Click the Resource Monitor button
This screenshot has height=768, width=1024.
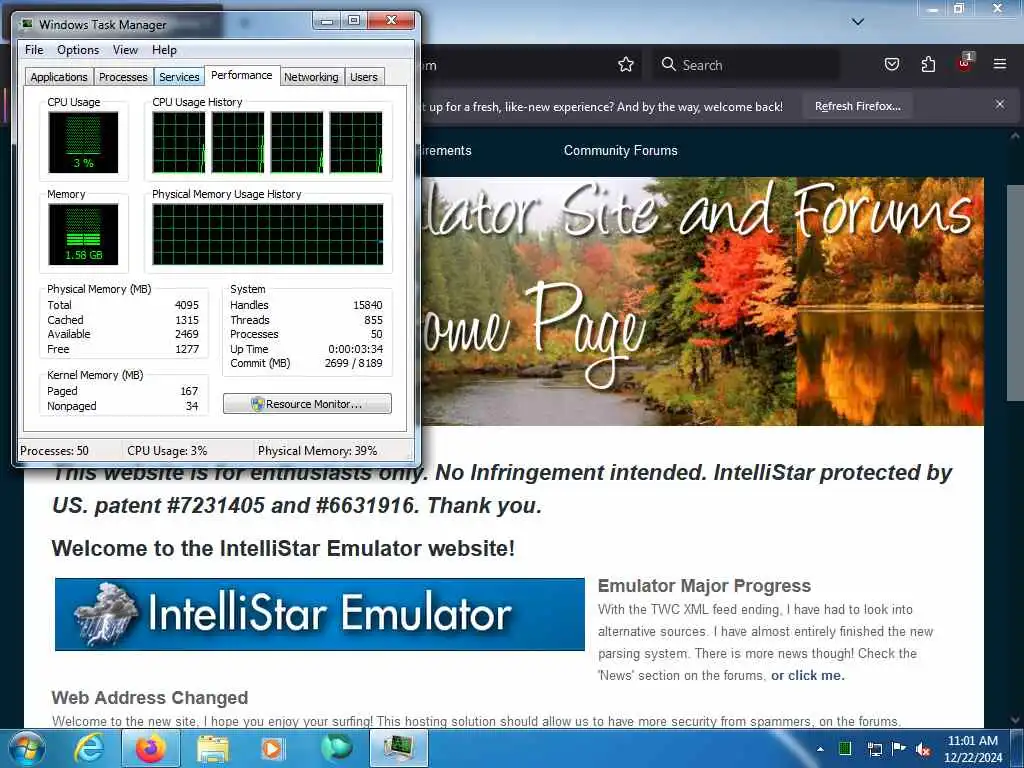[x=307, y=404]
